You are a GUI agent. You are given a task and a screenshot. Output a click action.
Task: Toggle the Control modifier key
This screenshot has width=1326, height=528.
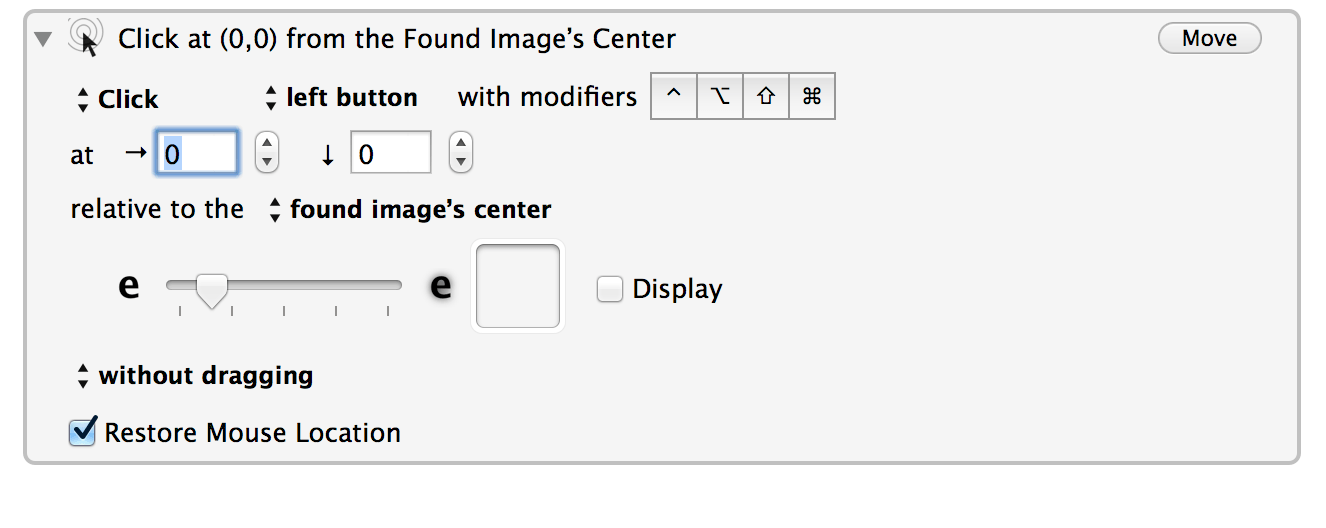pyautogui.click(x=674, y=97)
